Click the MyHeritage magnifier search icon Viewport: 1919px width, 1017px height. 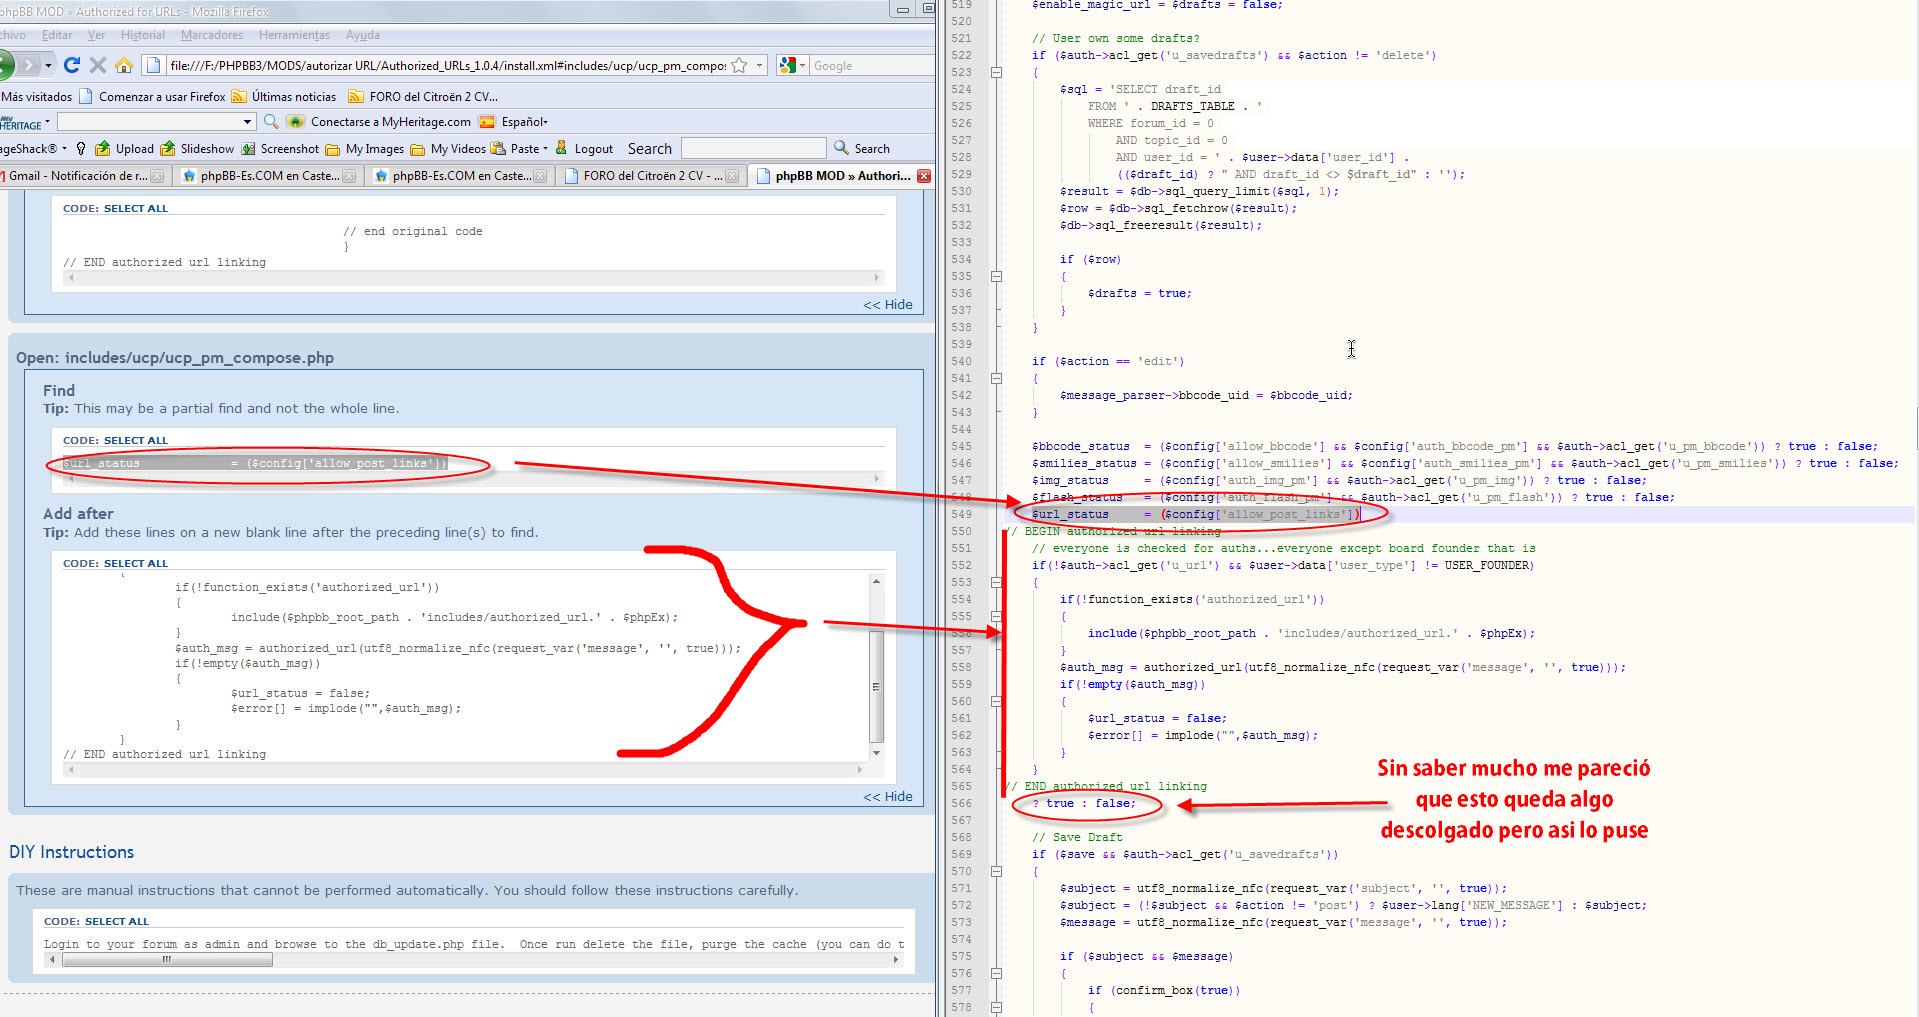[271, 121]
